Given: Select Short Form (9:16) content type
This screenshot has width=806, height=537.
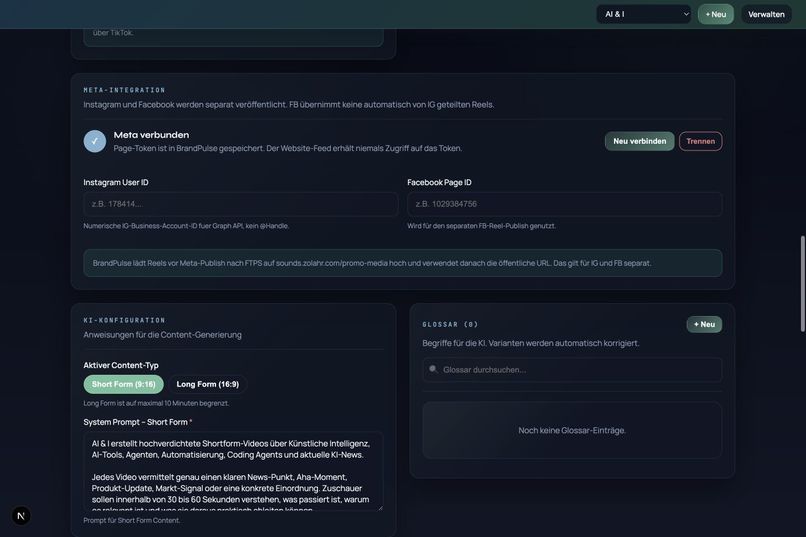Looking at the screenshot, I should pos(123,384).
